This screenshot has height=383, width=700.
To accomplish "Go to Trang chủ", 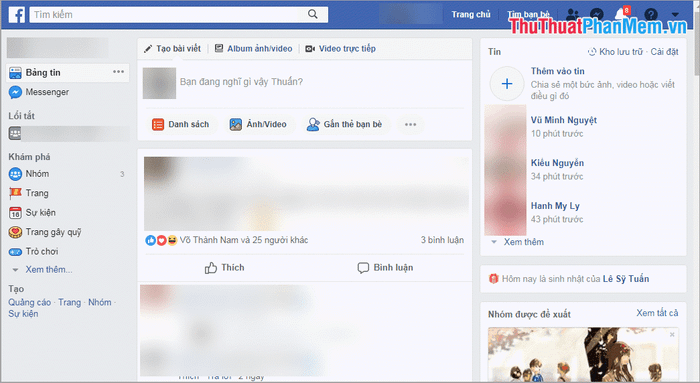I will pos(471,14).
